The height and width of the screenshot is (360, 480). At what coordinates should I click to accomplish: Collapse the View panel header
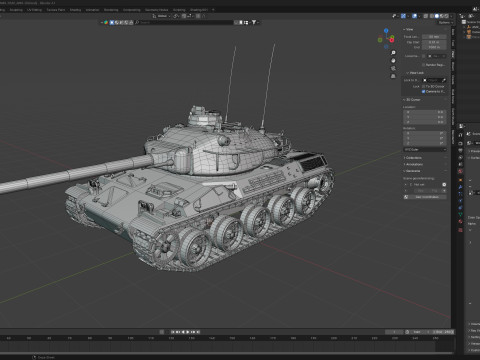coord(408,29)
